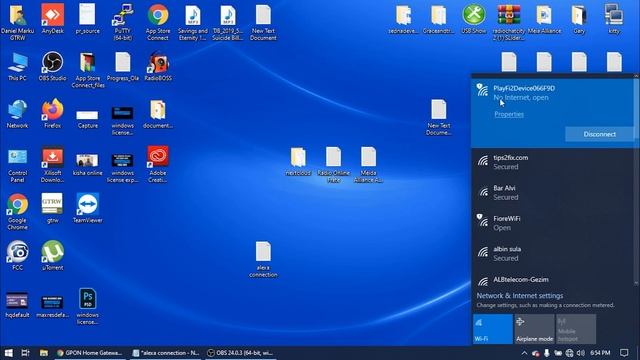
Task: Click the network globe tray icon
Action: 569,353
